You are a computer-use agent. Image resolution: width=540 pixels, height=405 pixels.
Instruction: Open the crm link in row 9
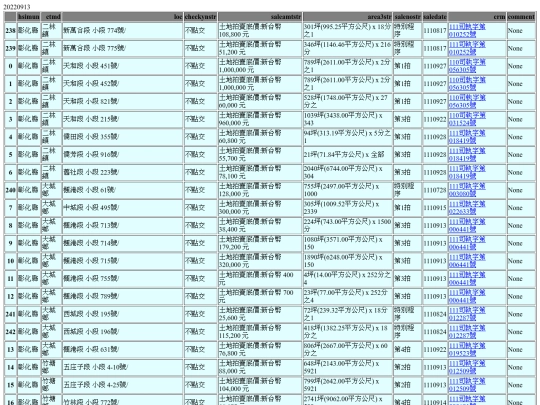tap(467, 243)
